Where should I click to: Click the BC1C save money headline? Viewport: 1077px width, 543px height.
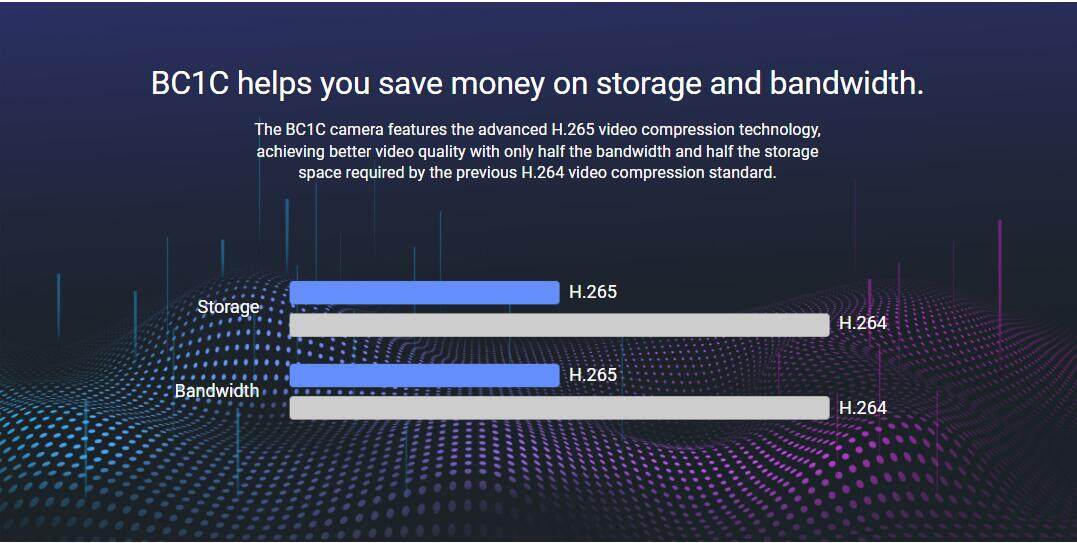(x=537, y=84)
